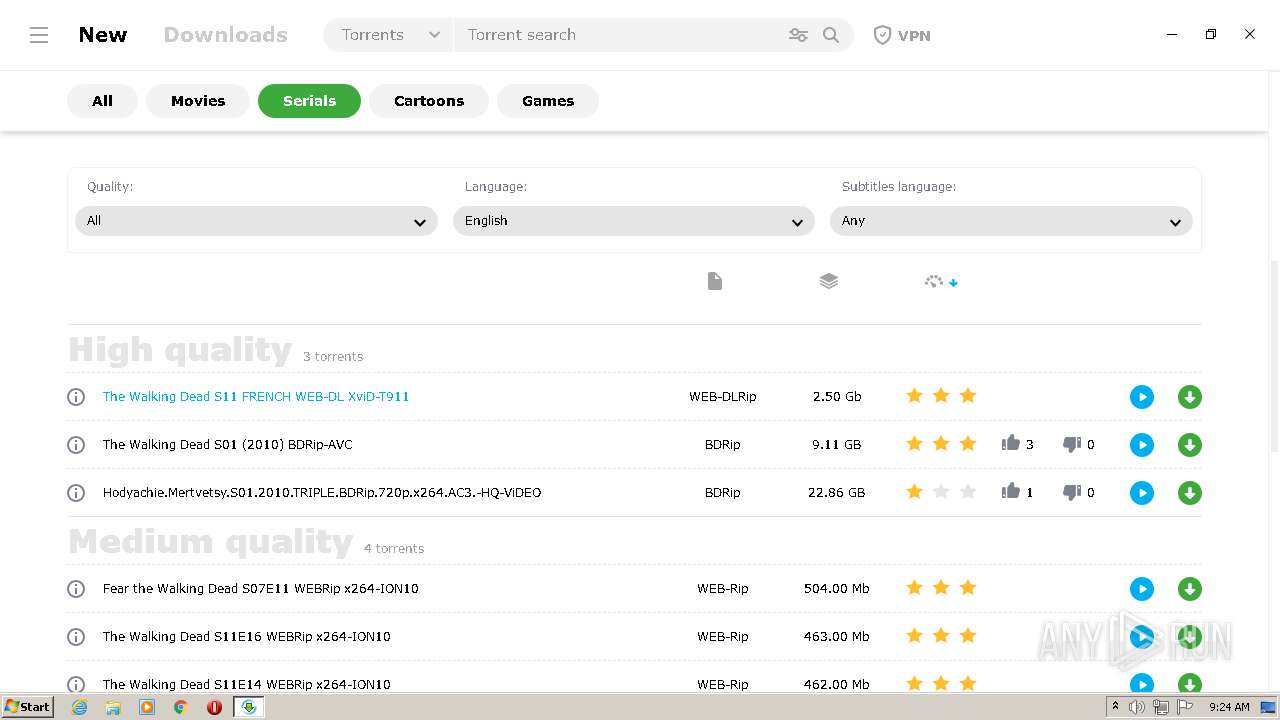Click the magnifier search icon
1280x720 pixels.
coord(831,35)
